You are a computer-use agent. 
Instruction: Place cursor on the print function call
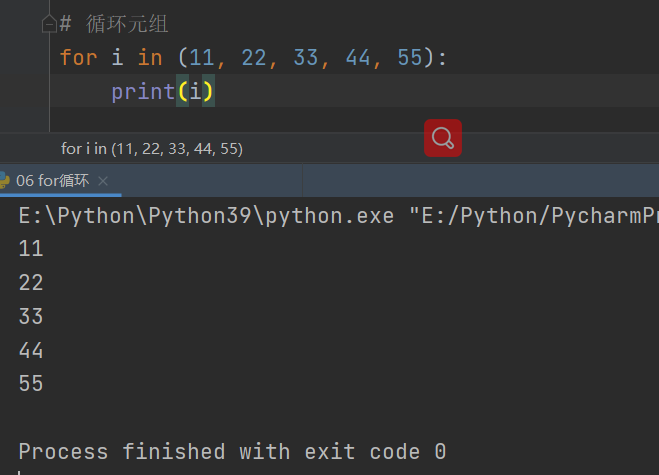(142, 91)
